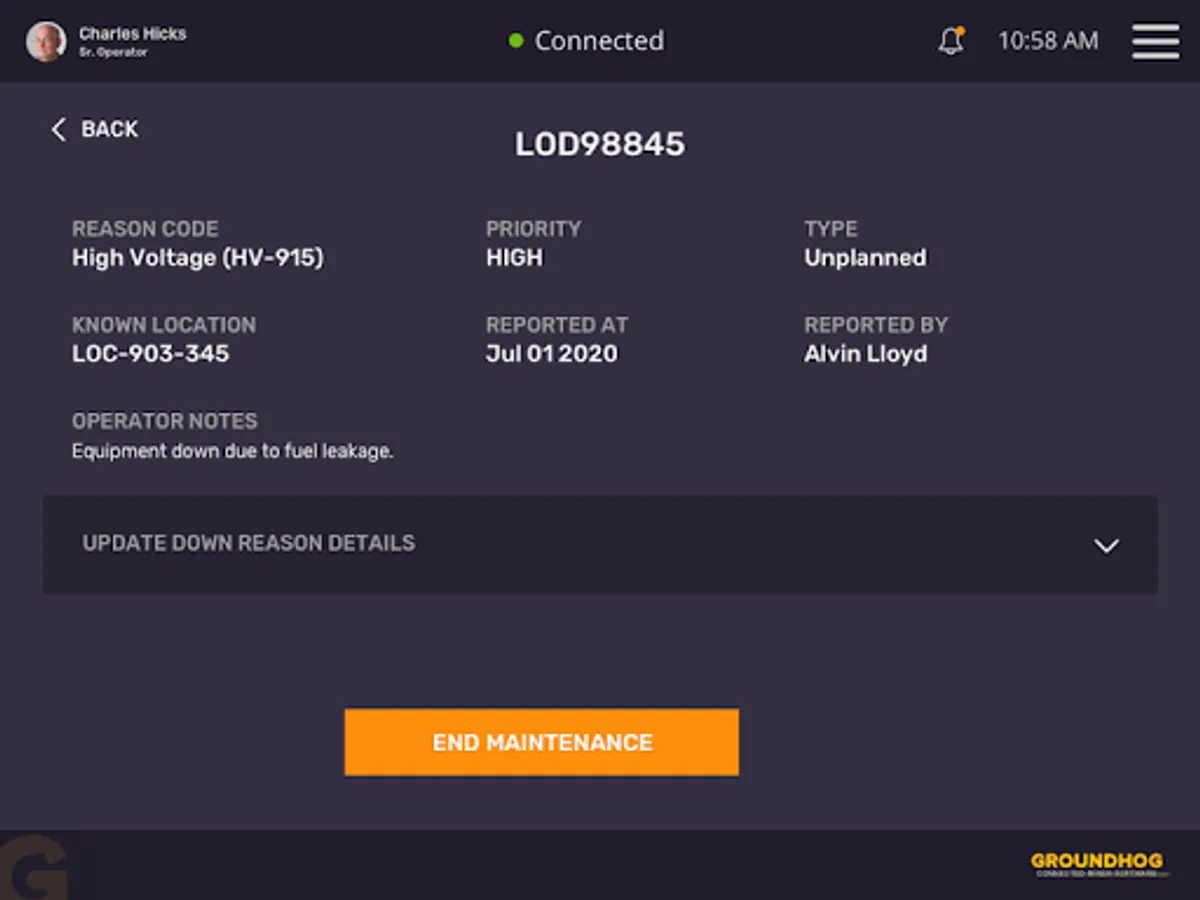Screen dimensions: 1200x900
Task: Click the green connection status dot
Action: [x=516, y=41]
